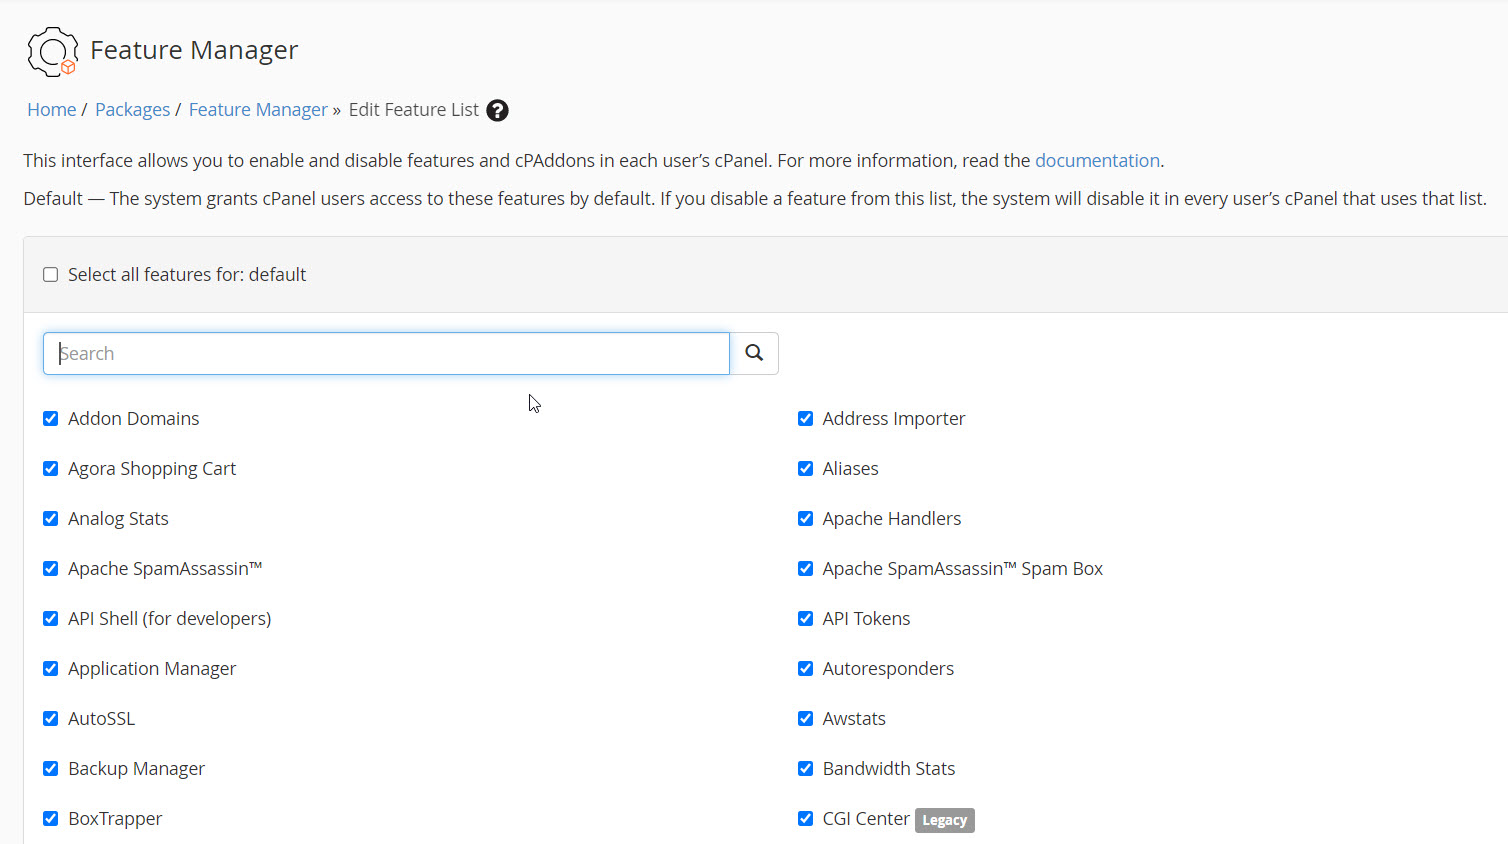1508x844 pixels.
Task: Click the Feature Manager gear icon
Action: click(52, 51)
